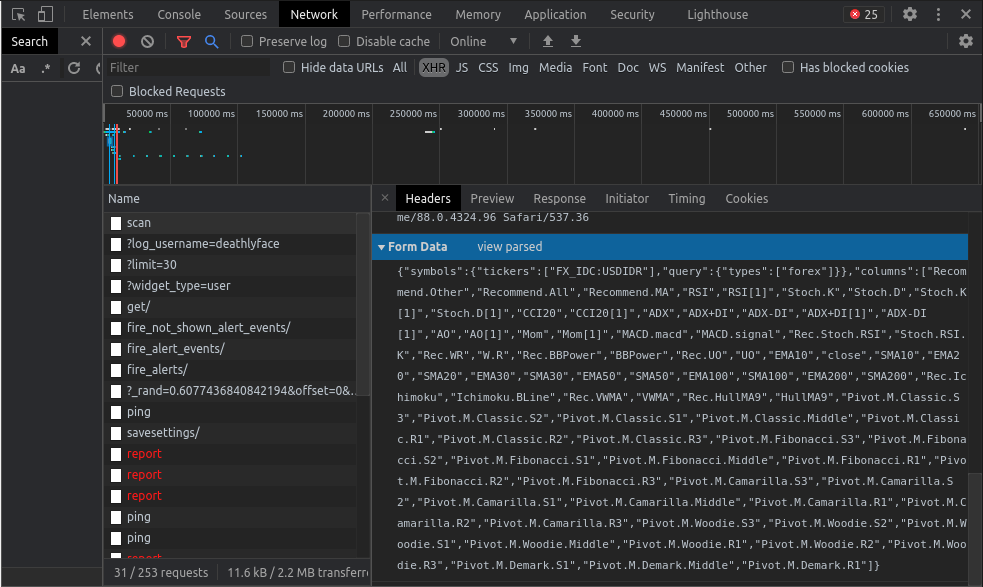Screen dimensions: 983x587
Task: Select the JS resource type filter
Action: (x=461, y=67)
